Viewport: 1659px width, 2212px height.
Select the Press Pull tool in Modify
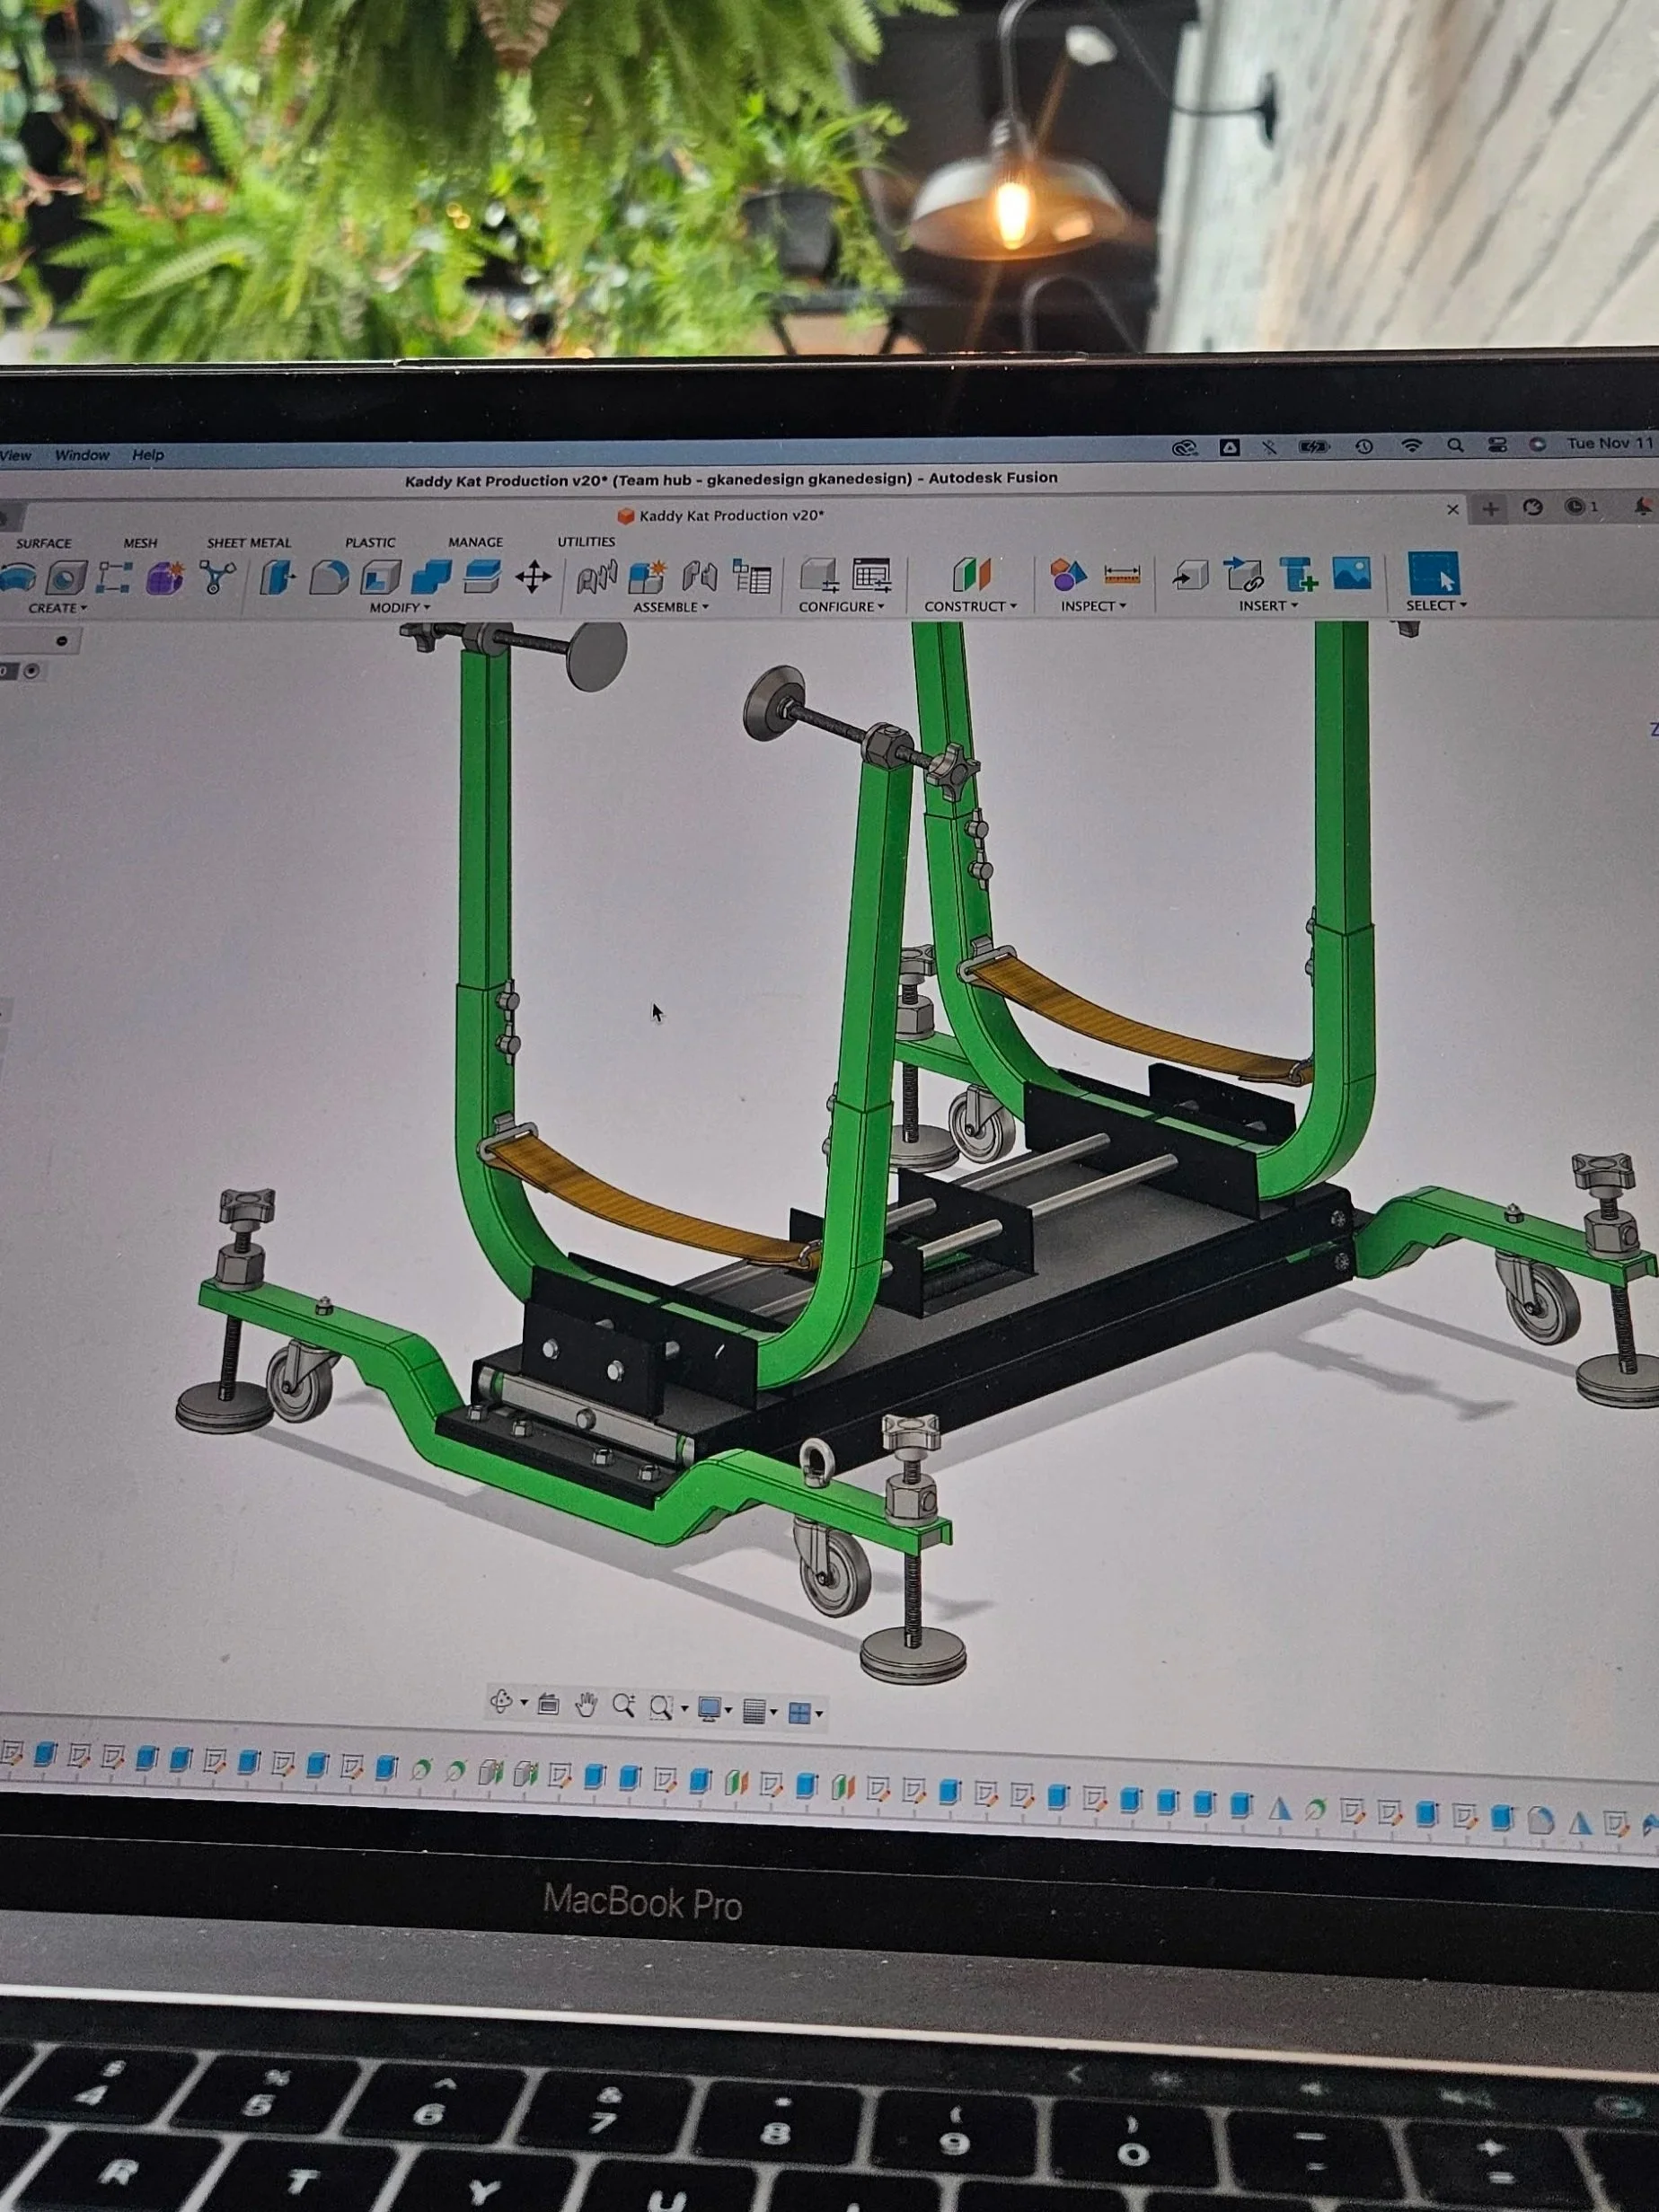point(277,577)
